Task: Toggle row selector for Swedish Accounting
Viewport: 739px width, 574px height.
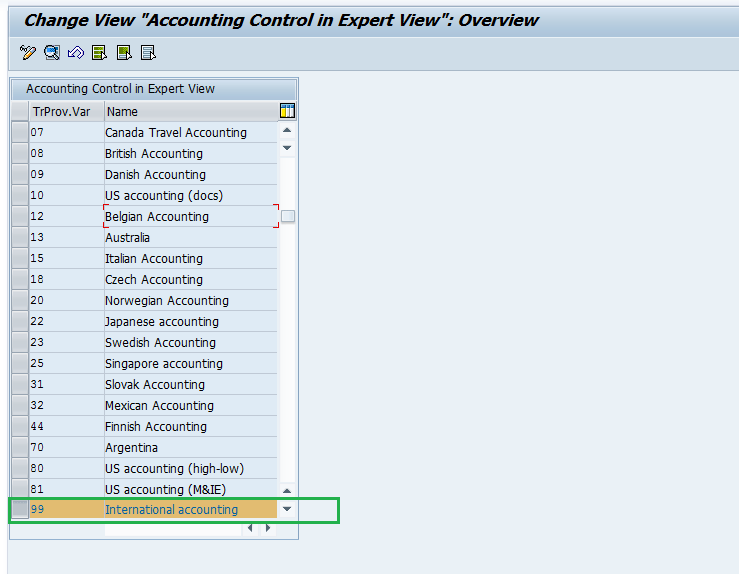Action: click(19, 342)
